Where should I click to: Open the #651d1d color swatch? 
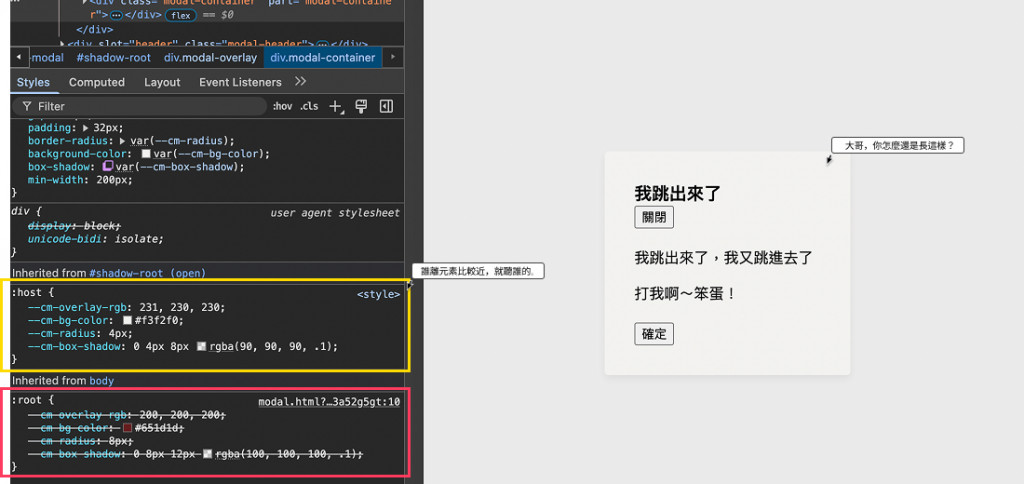click(127, 428)
